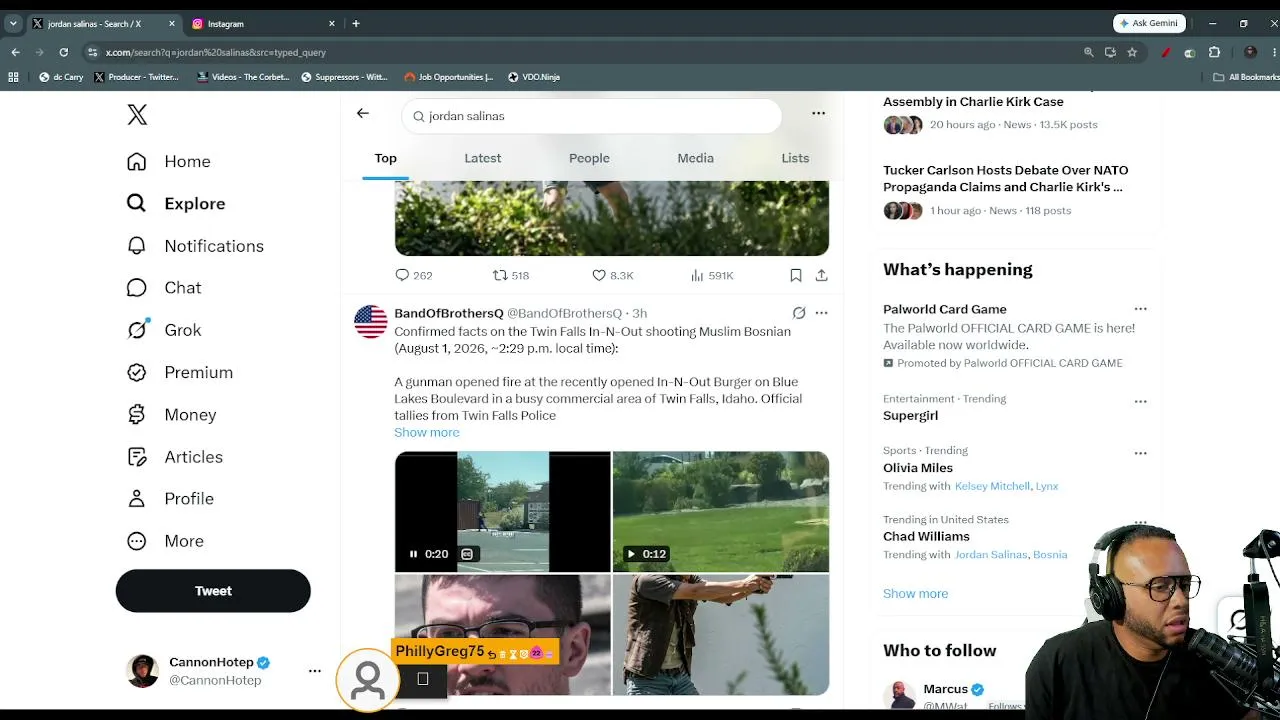Bookmark the post with 591K views
This screenshot has width=1280, height=720.
tap(796, 275)
